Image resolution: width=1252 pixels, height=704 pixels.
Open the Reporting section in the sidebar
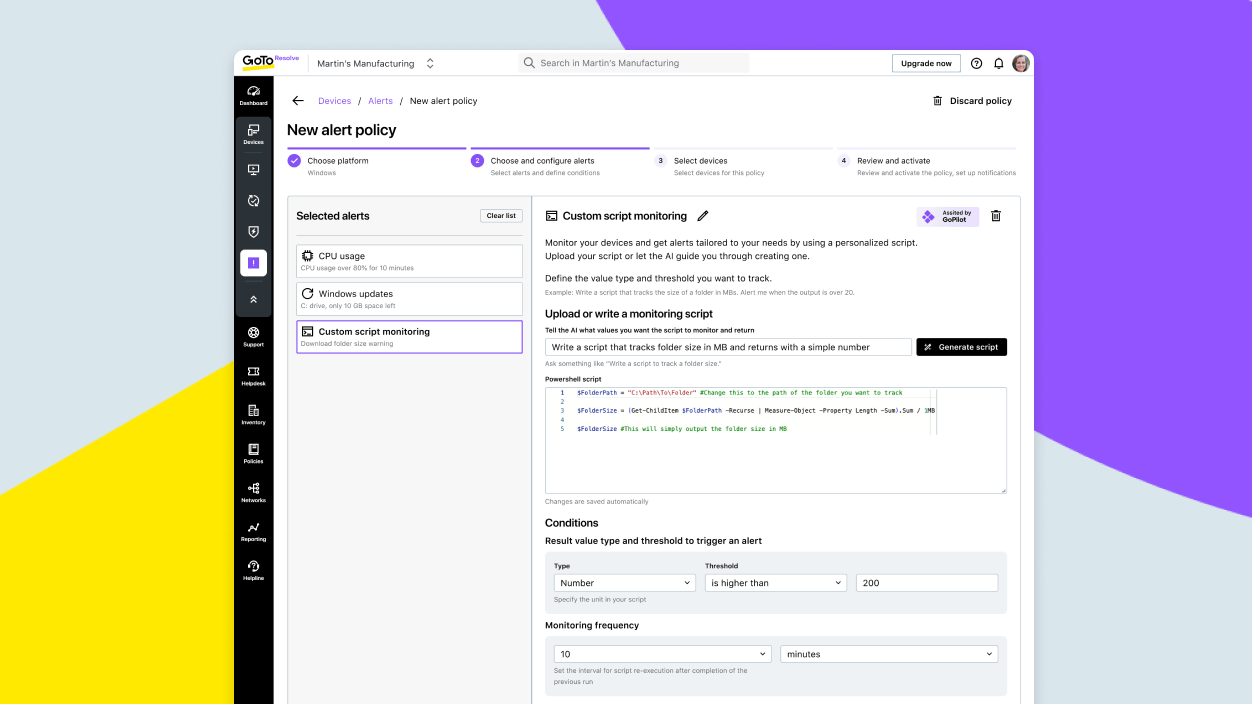(253, 531)
